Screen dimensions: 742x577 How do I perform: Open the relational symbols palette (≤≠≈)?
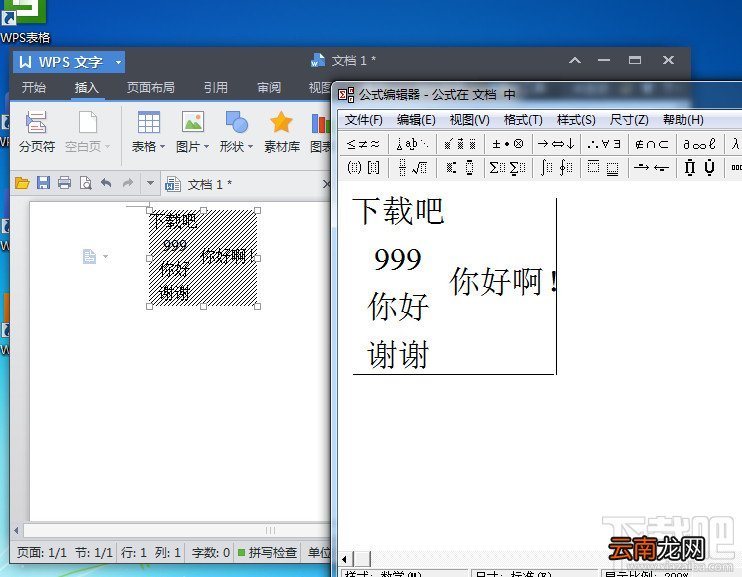[x=363, y=144]
